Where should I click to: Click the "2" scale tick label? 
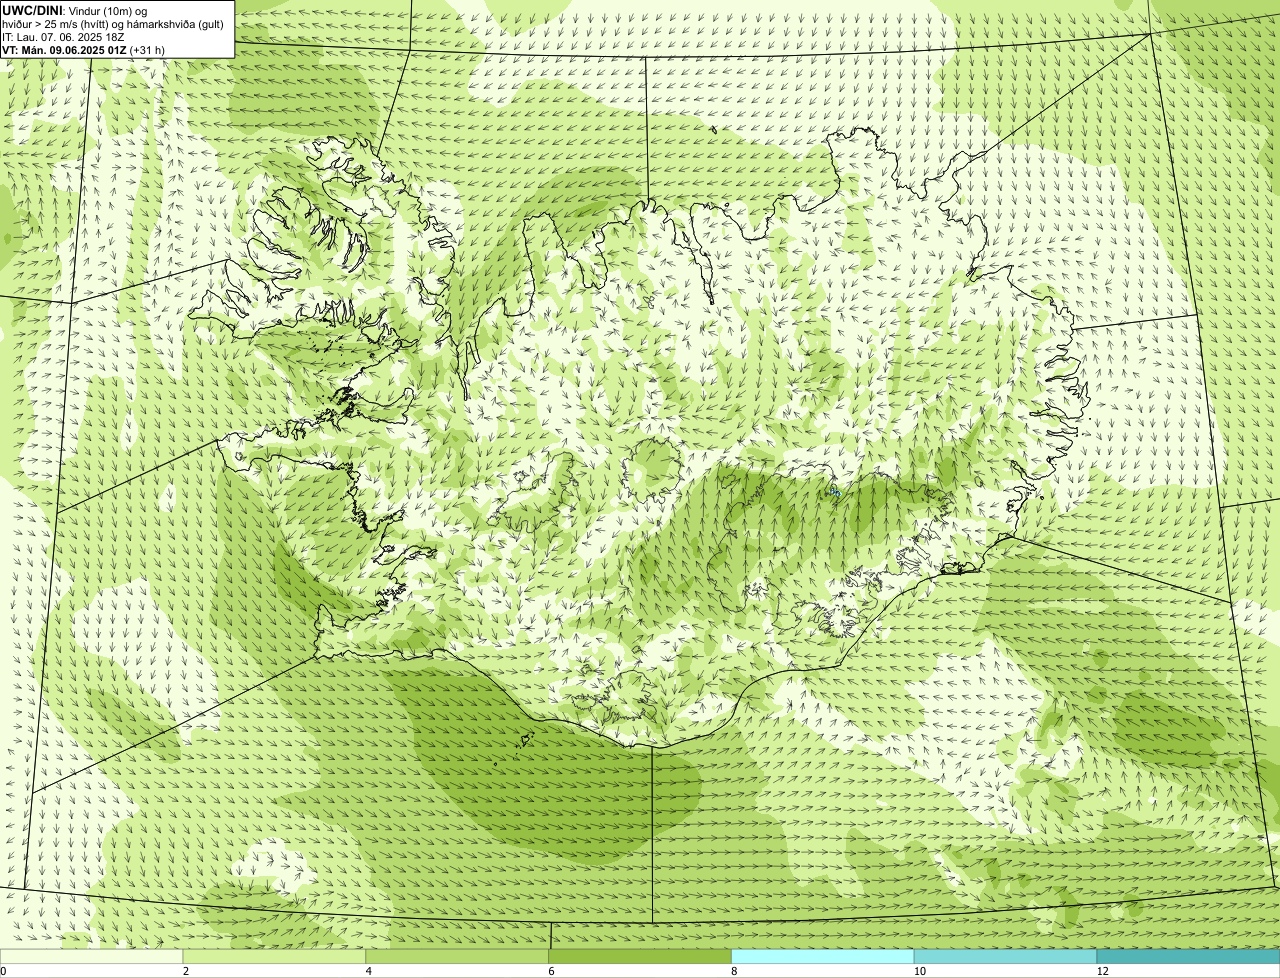(186, 971)
